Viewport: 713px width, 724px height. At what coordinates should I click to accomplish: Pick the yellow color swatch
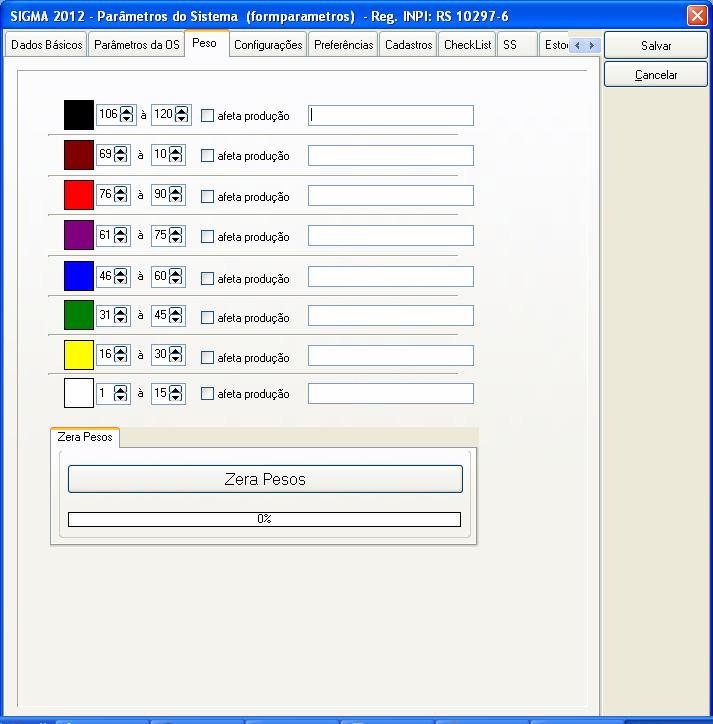pyautogui.click(x=79, y=355)
